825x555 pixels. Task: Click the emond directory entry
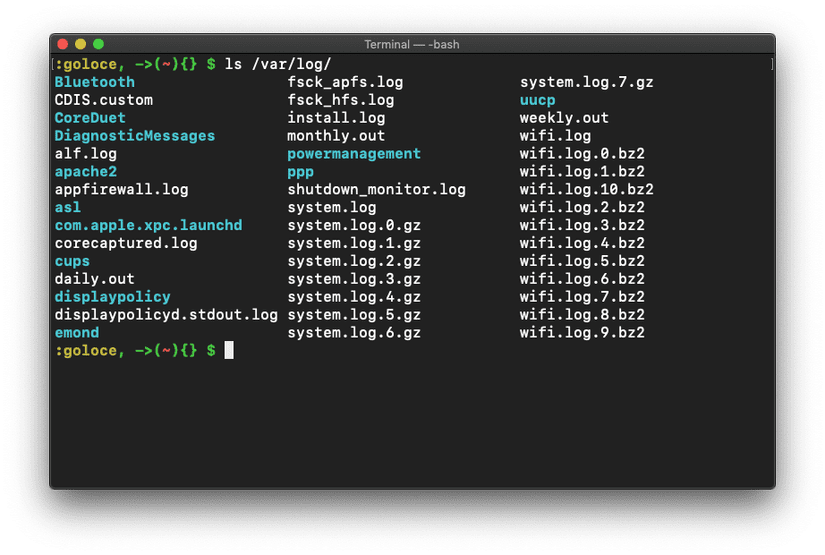click(77, 332)
